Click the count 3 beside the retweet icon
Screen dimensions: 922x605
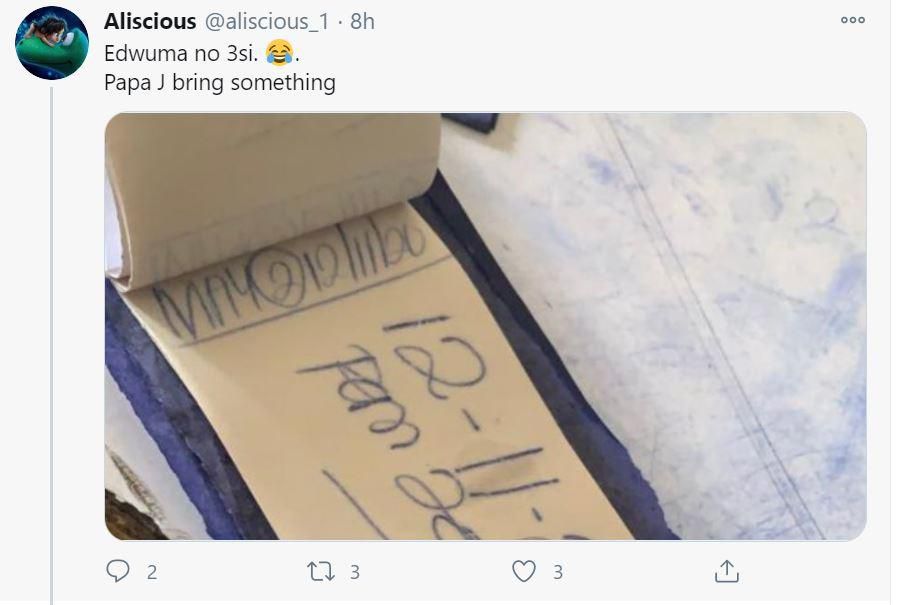coord(355,572)
